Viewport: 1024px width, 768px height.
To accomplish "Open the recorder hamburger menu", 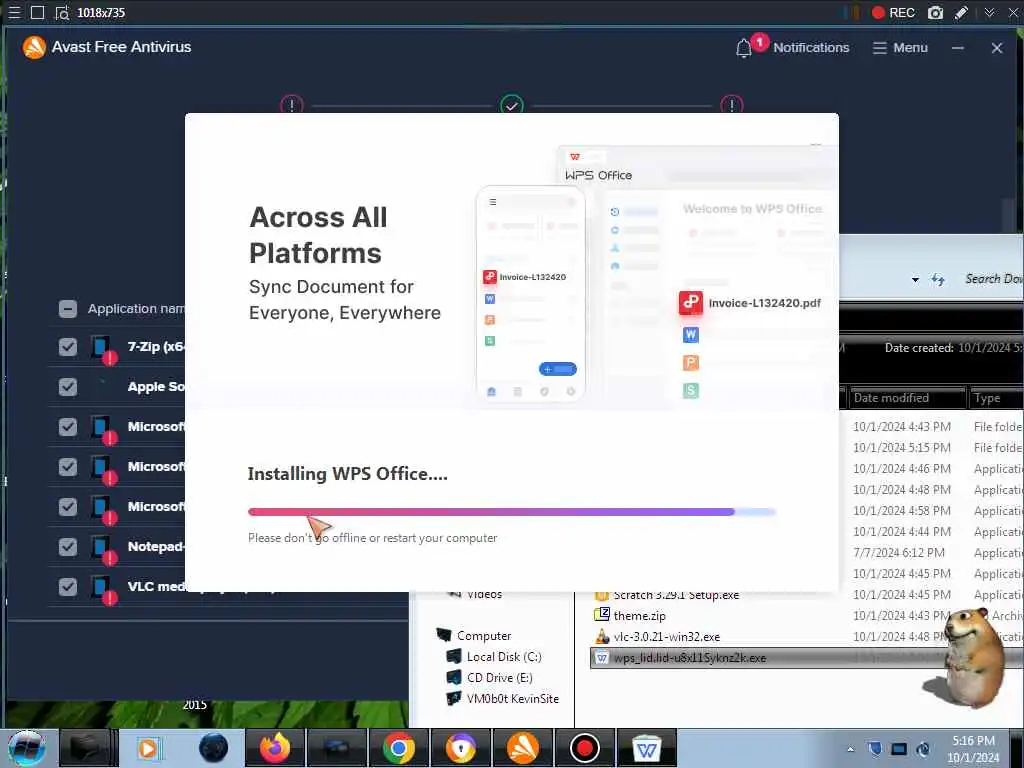I will [x=14, y=12].
